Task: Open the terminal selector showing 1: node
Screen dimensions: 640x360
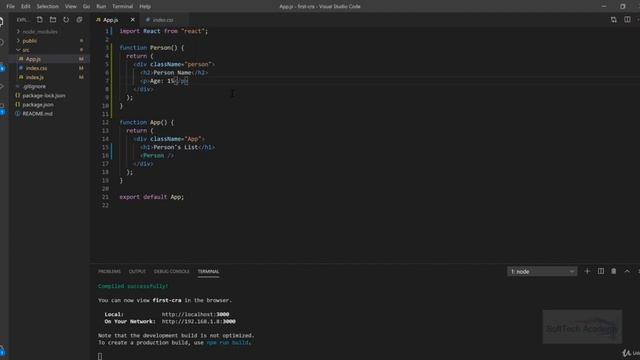Action: coord(542,271)
